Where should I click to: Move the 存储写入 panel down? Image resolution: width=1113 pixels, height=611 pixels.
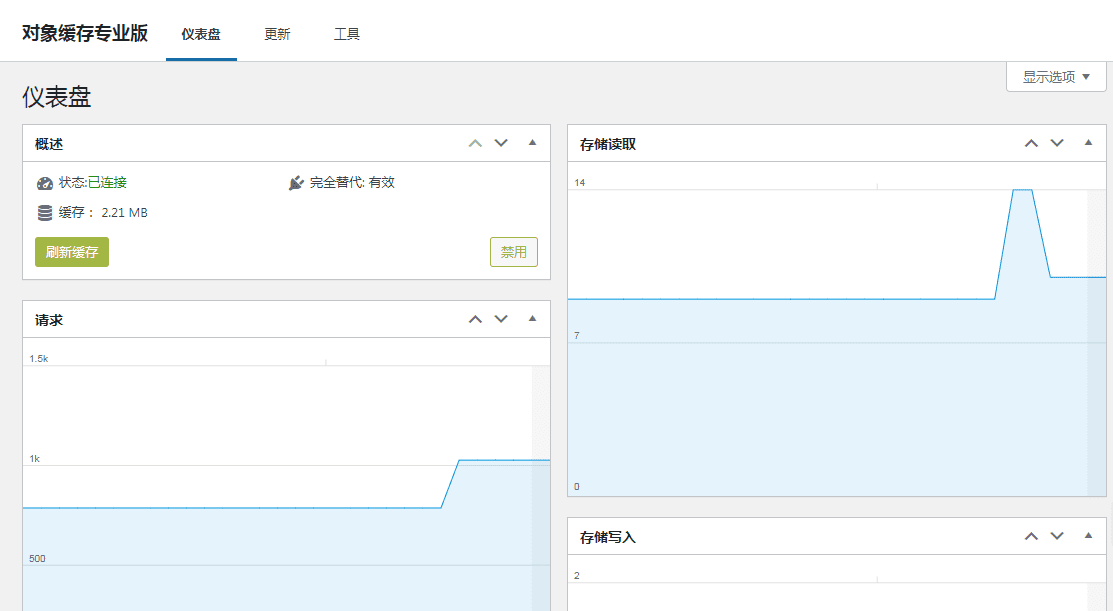pyautogui.click(x=1057, y=536)
